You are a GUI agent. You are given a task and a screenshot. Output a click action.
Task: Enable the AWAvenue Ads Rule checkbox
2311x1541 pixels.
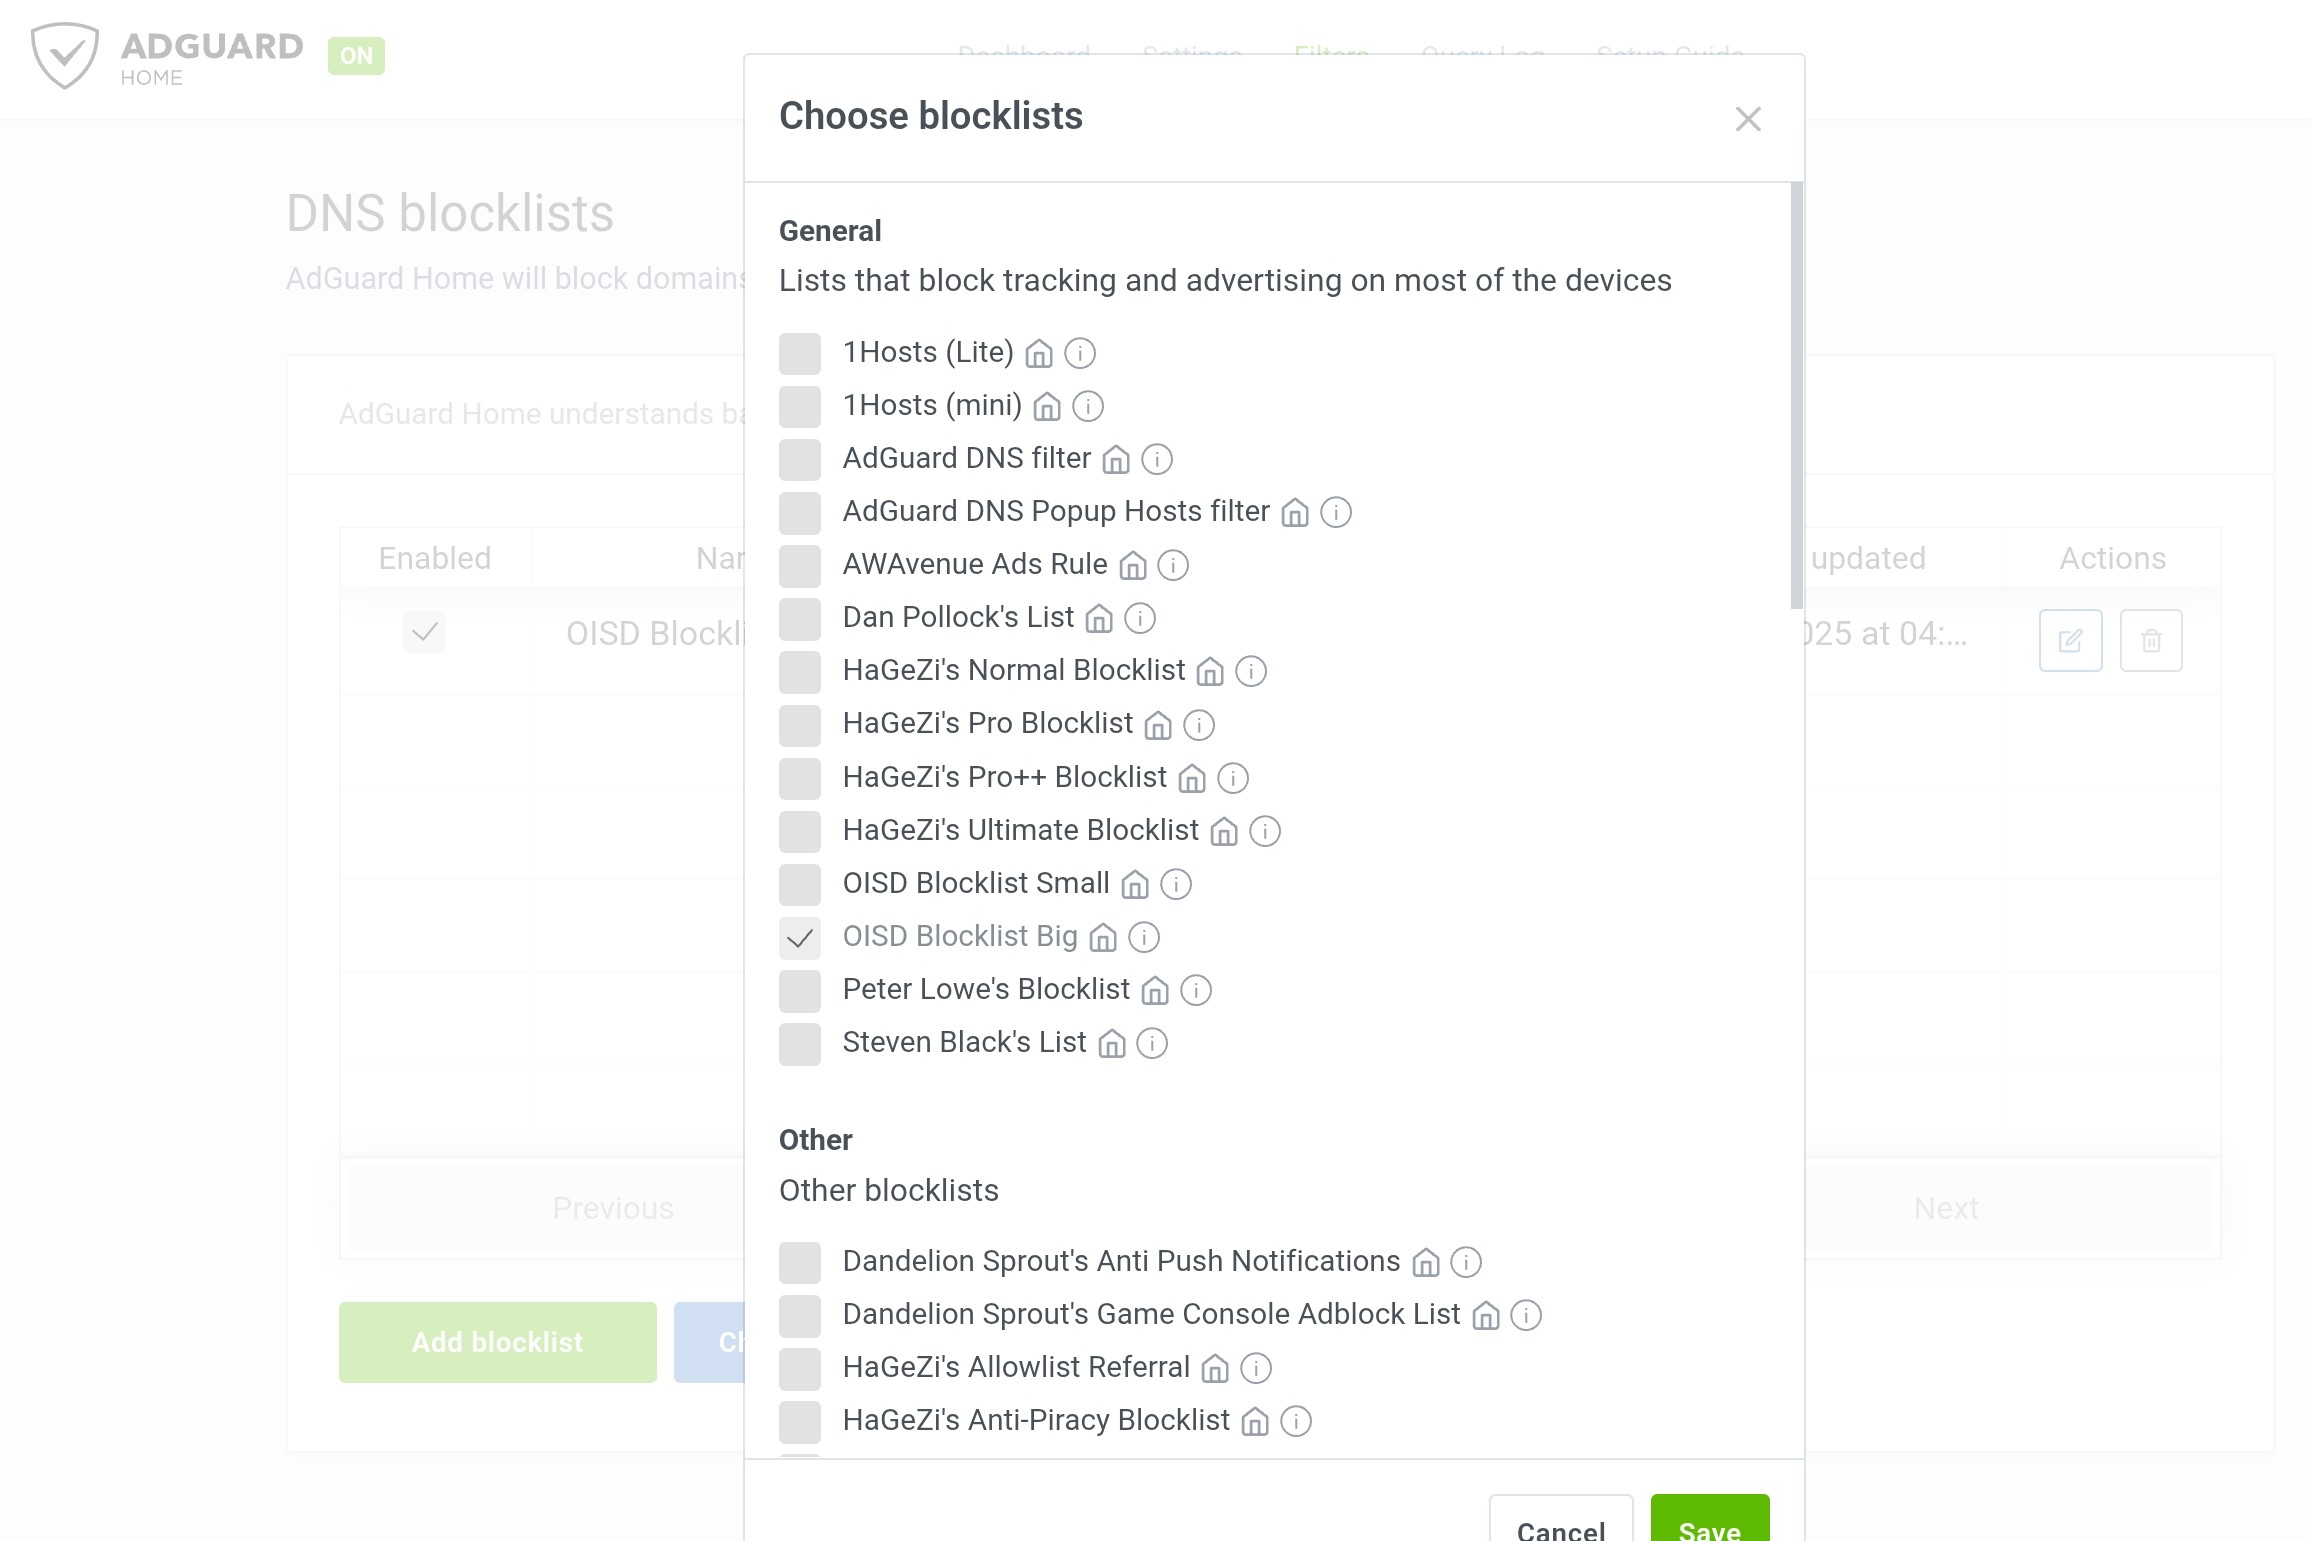point(800,566)
